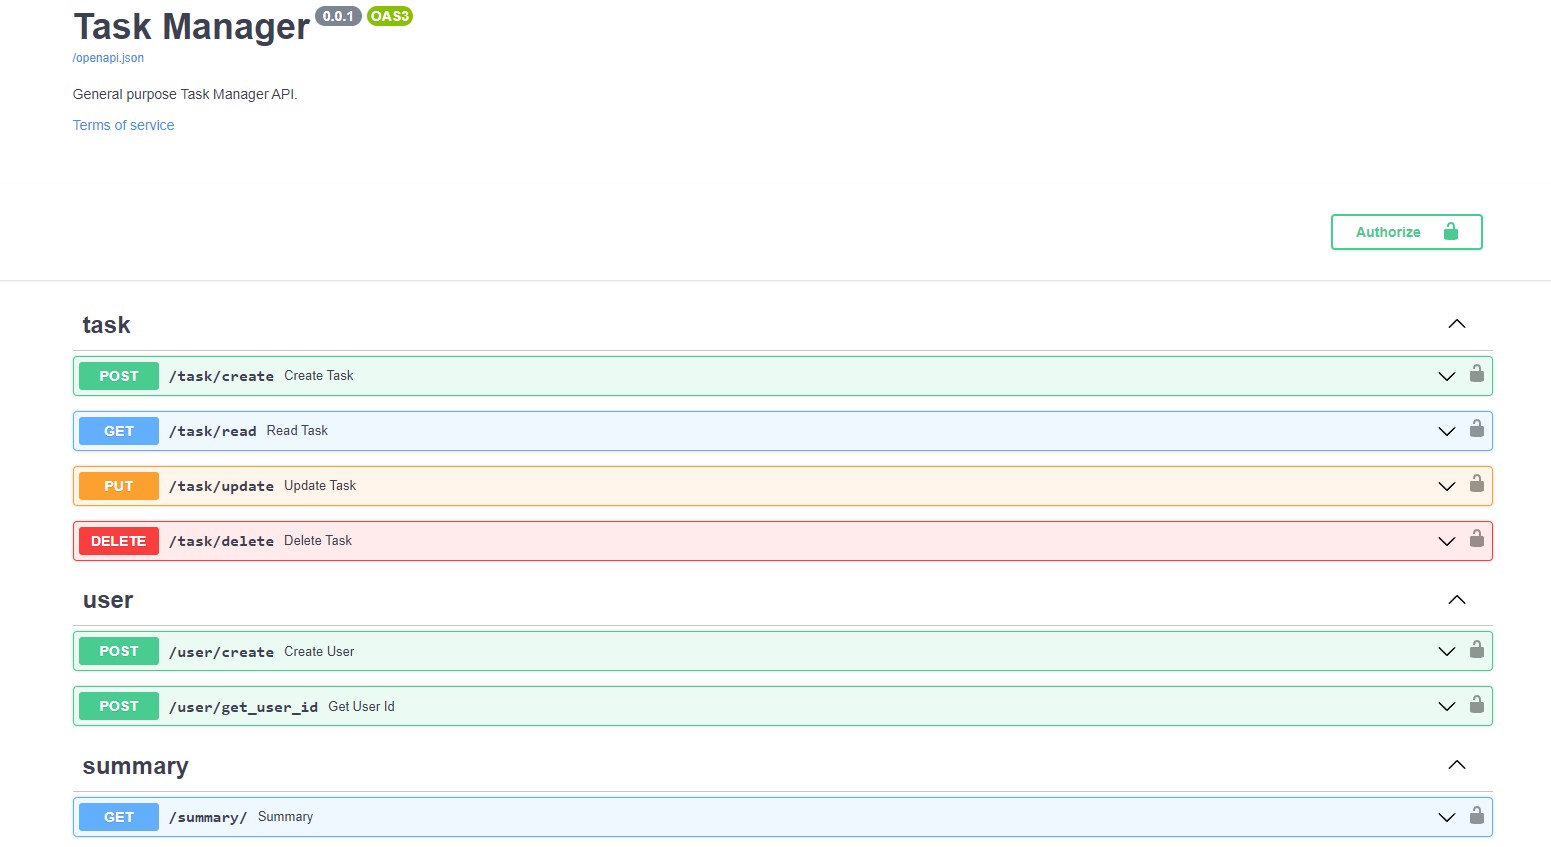Viewport: 1551px width, 847px height.
Task: Click the 'task' section heading
Action: coord(106,325)
